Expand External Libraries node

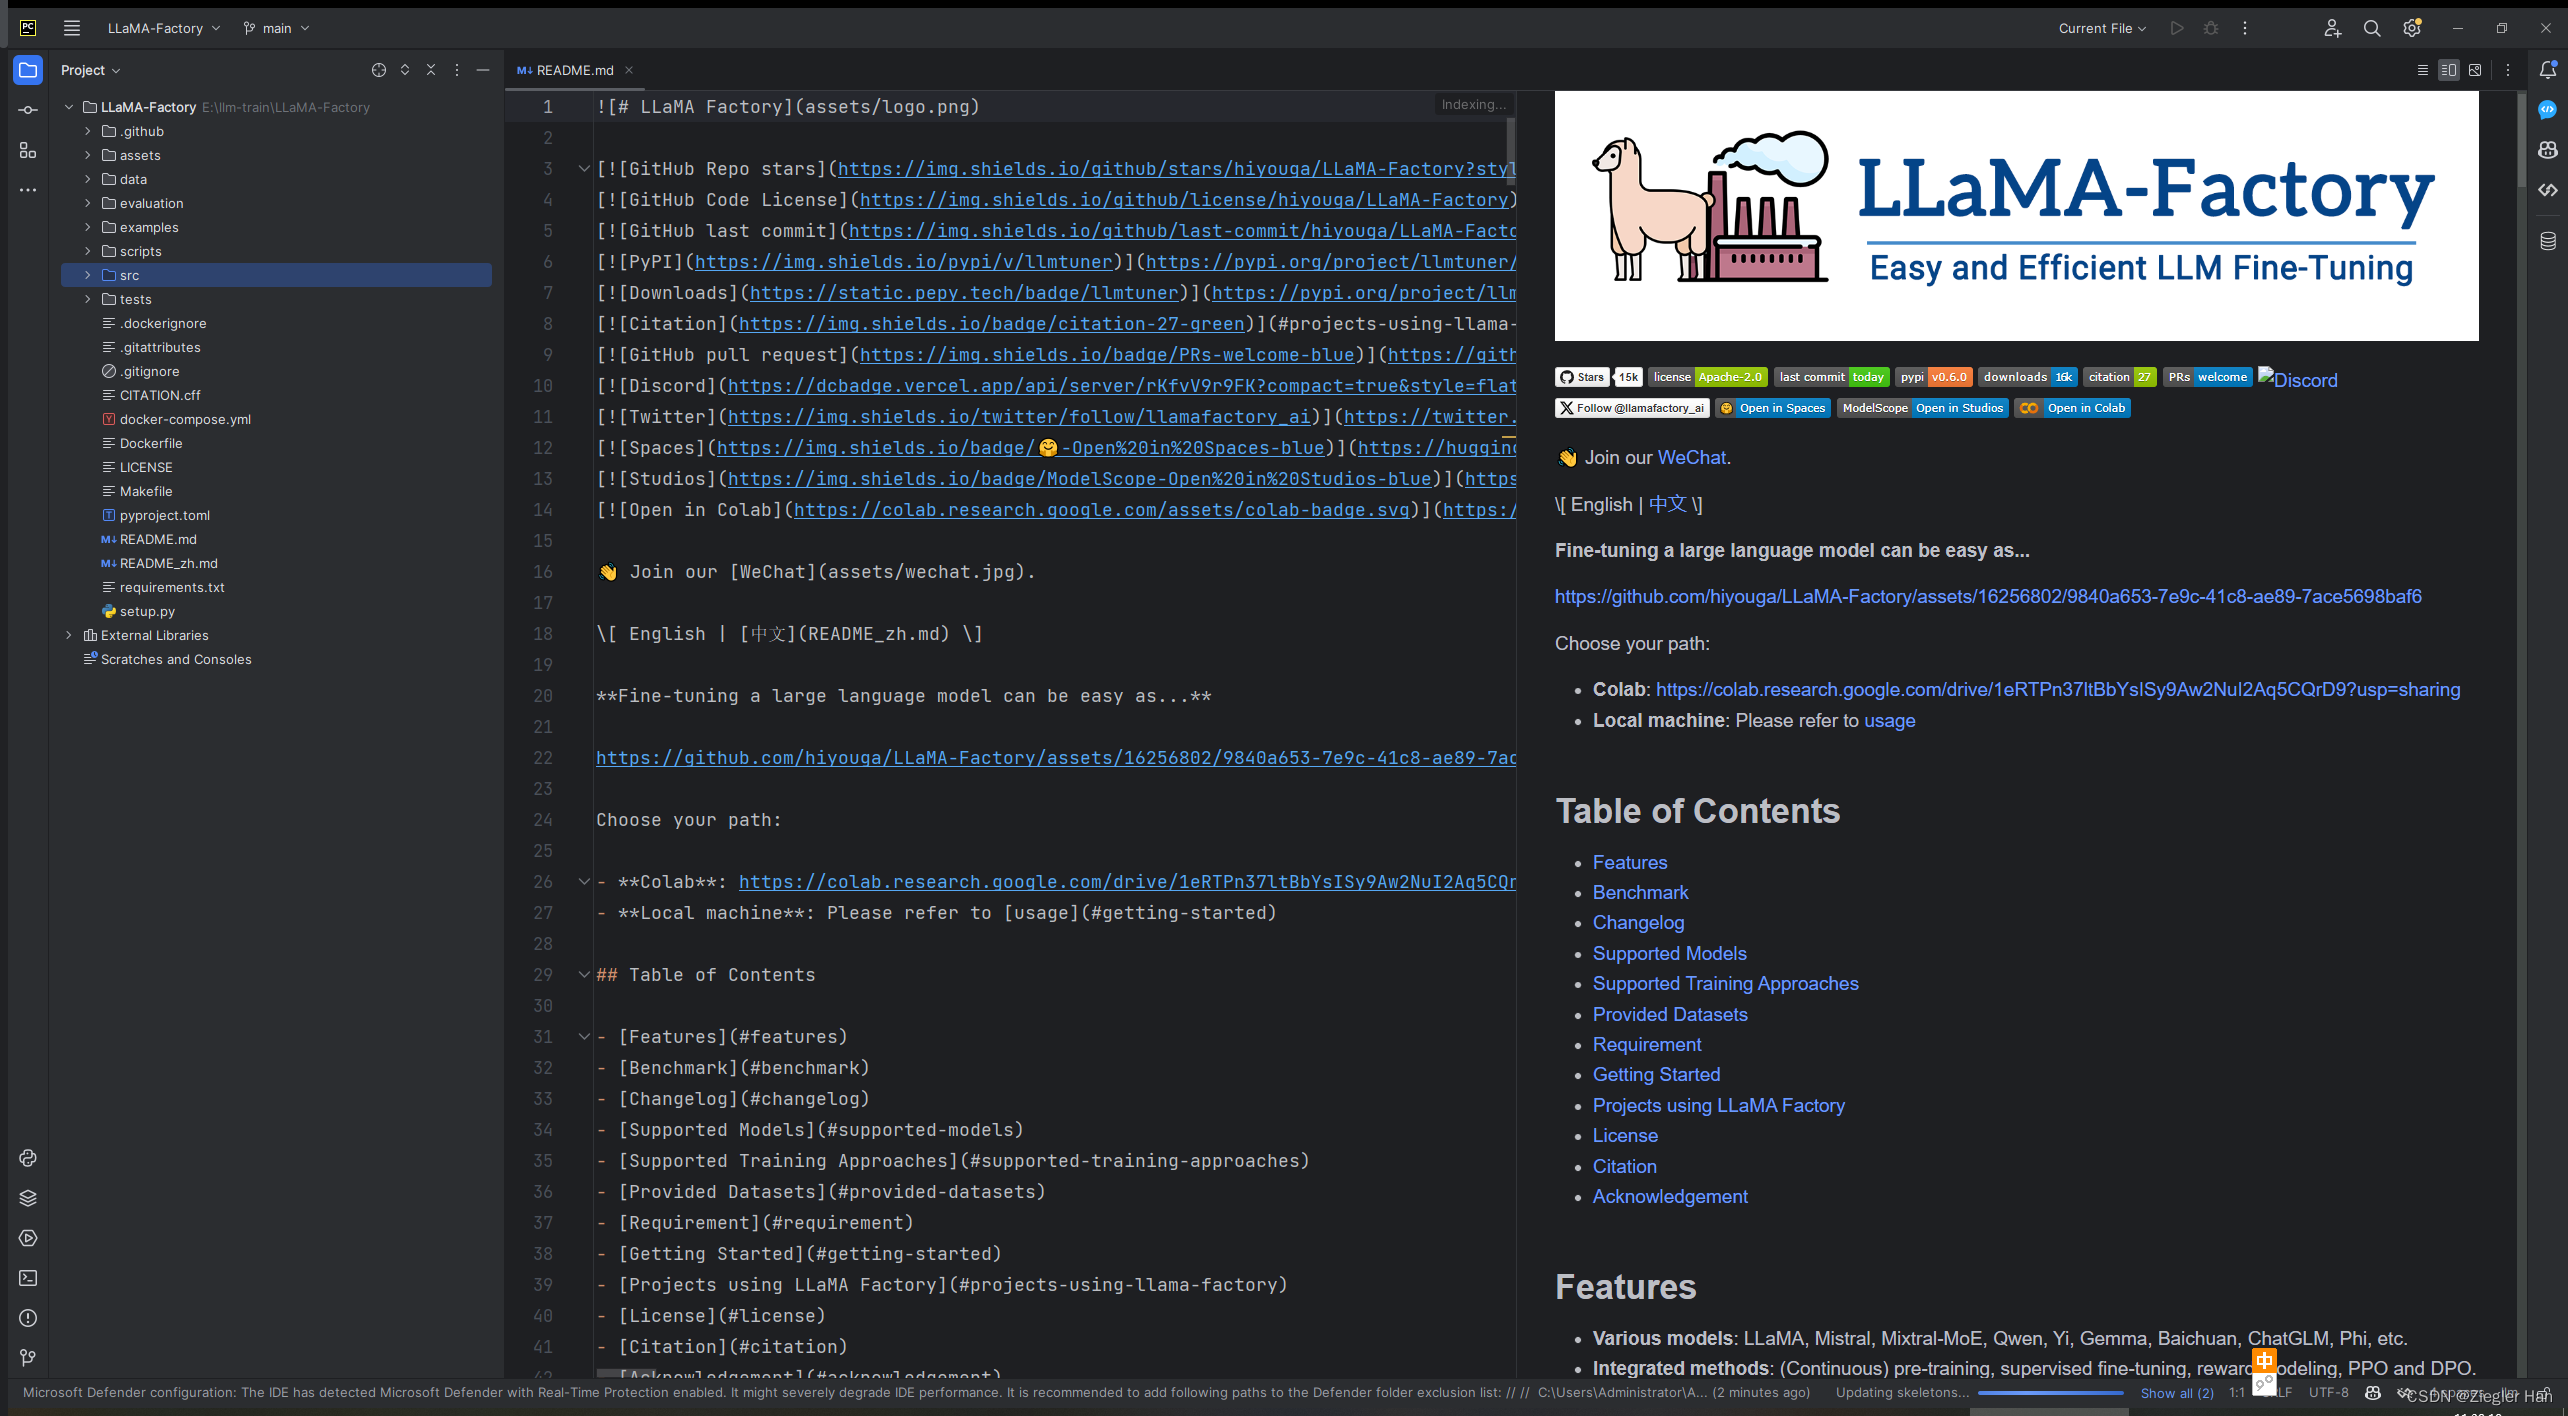69,635
